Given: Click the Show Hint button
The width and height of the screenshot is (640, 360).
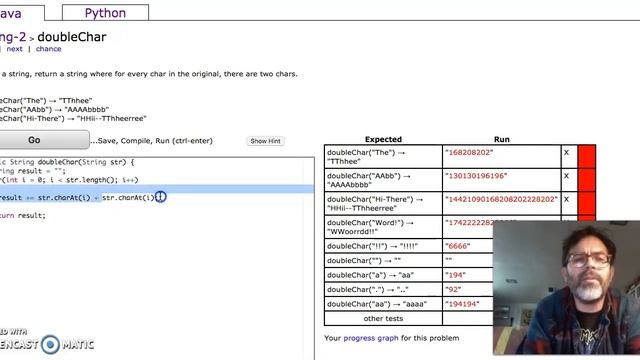Looking at the screenshot, I should pos(265,141).
